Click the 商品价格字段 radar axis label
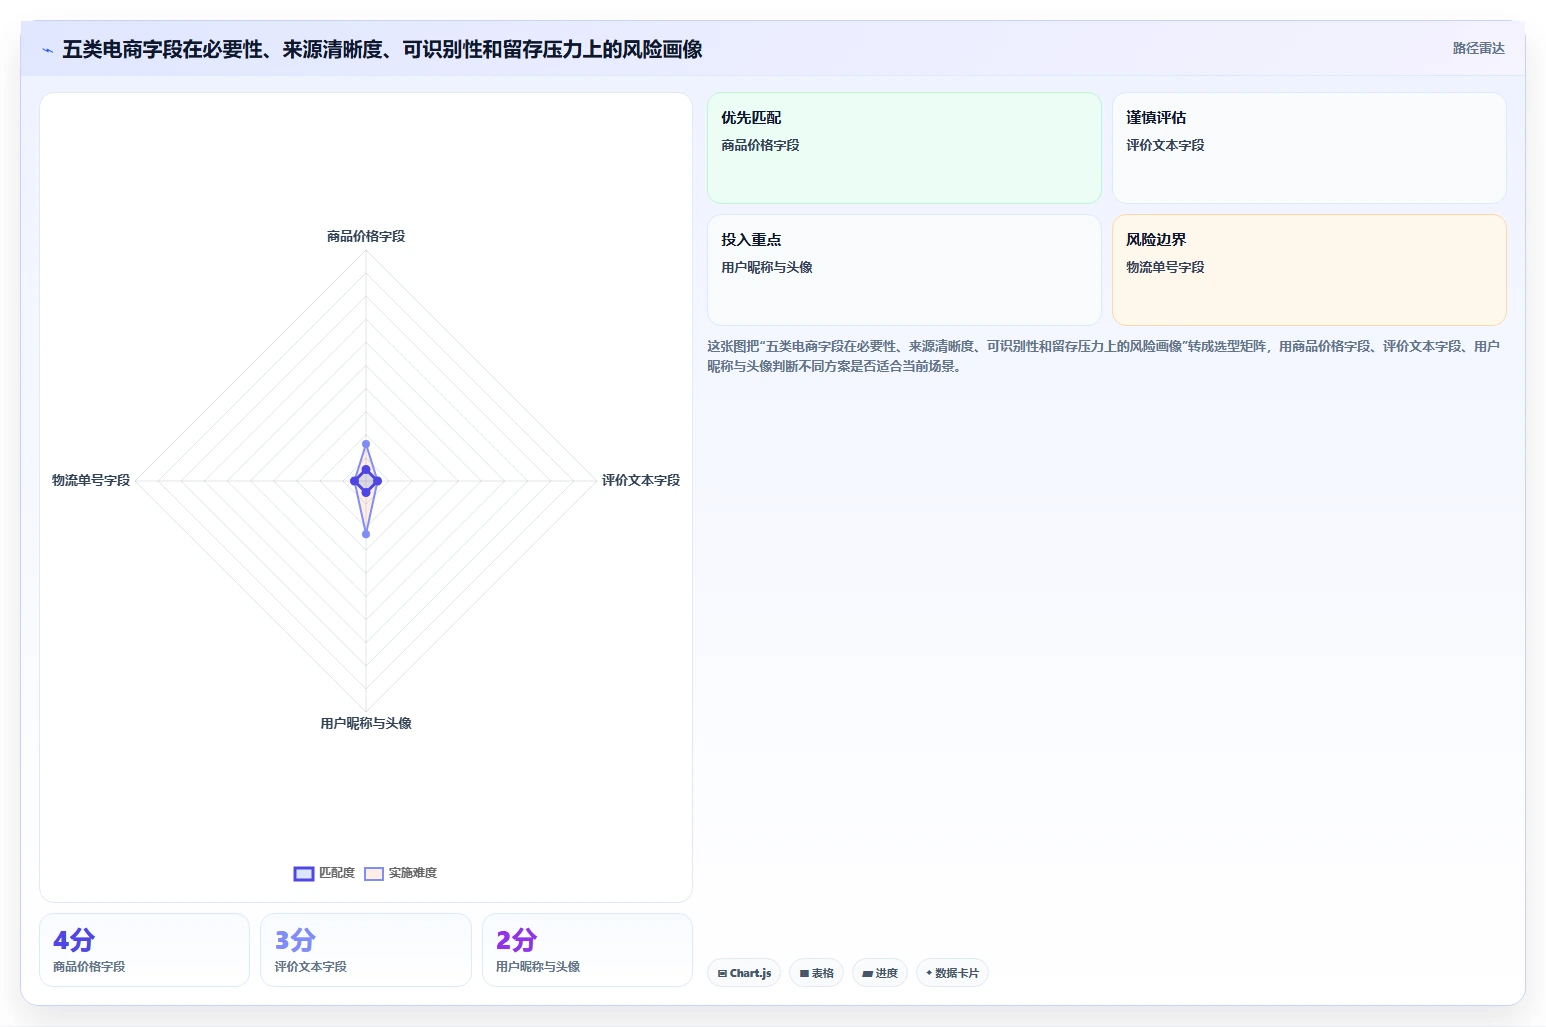The height and width of the screenshot is (1027, 1546). coord(366,236)
